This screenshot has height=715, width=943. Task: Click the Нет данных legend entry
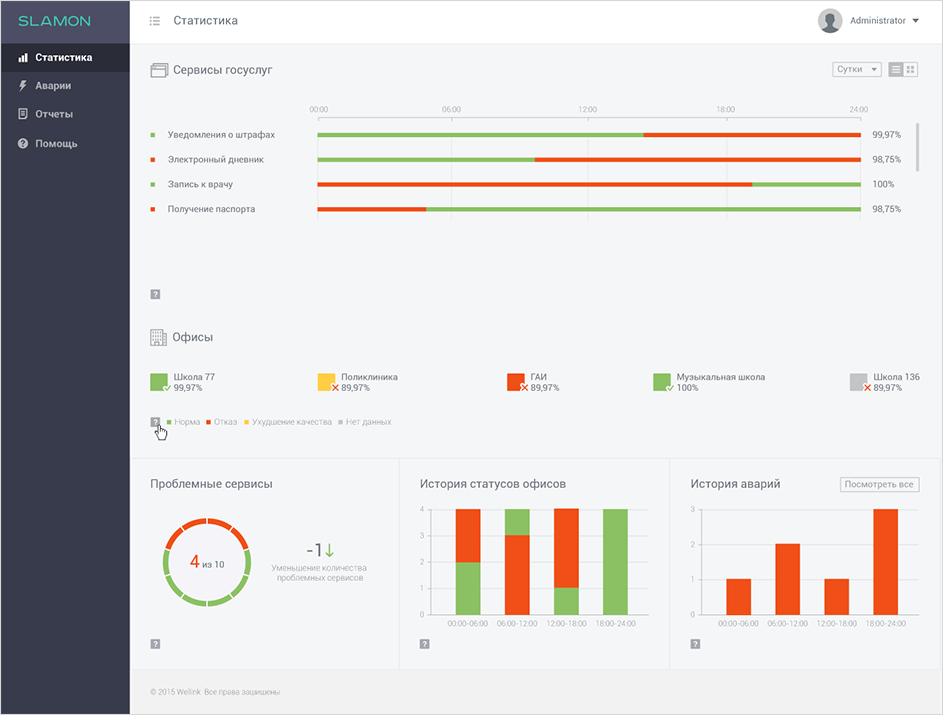click(365, 422)
